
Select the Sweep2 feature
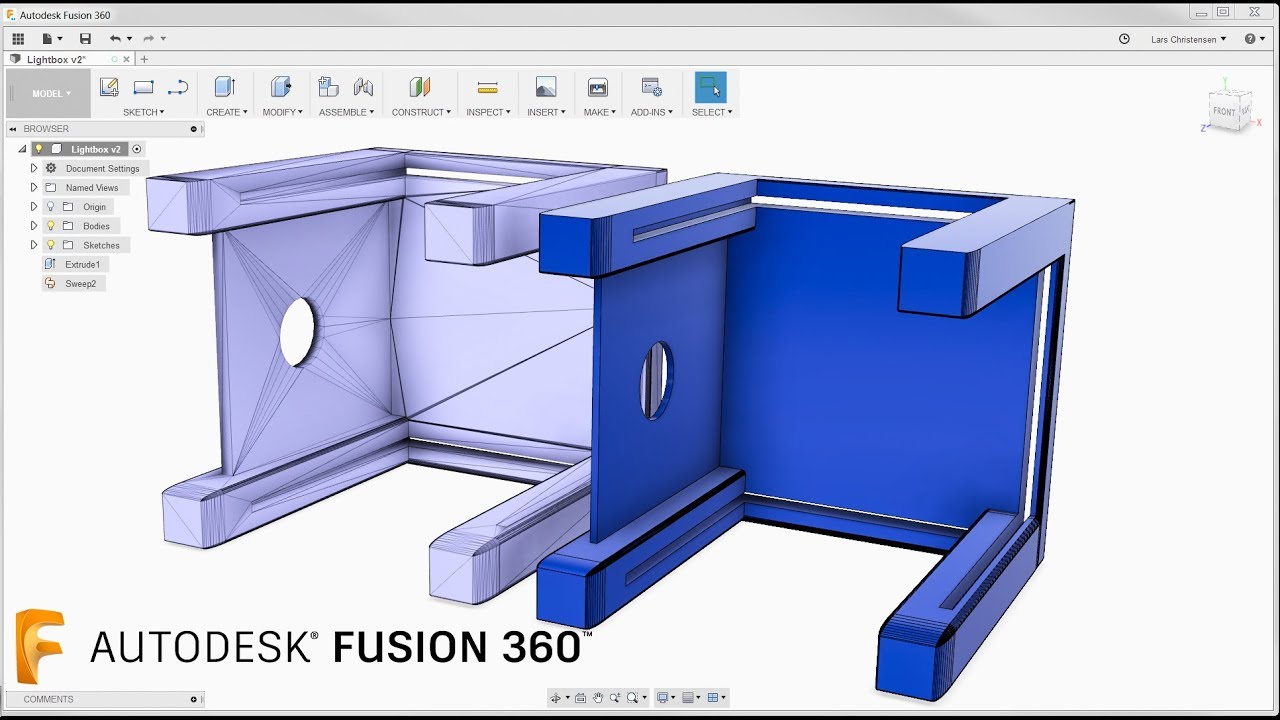[x=73, y=284]
